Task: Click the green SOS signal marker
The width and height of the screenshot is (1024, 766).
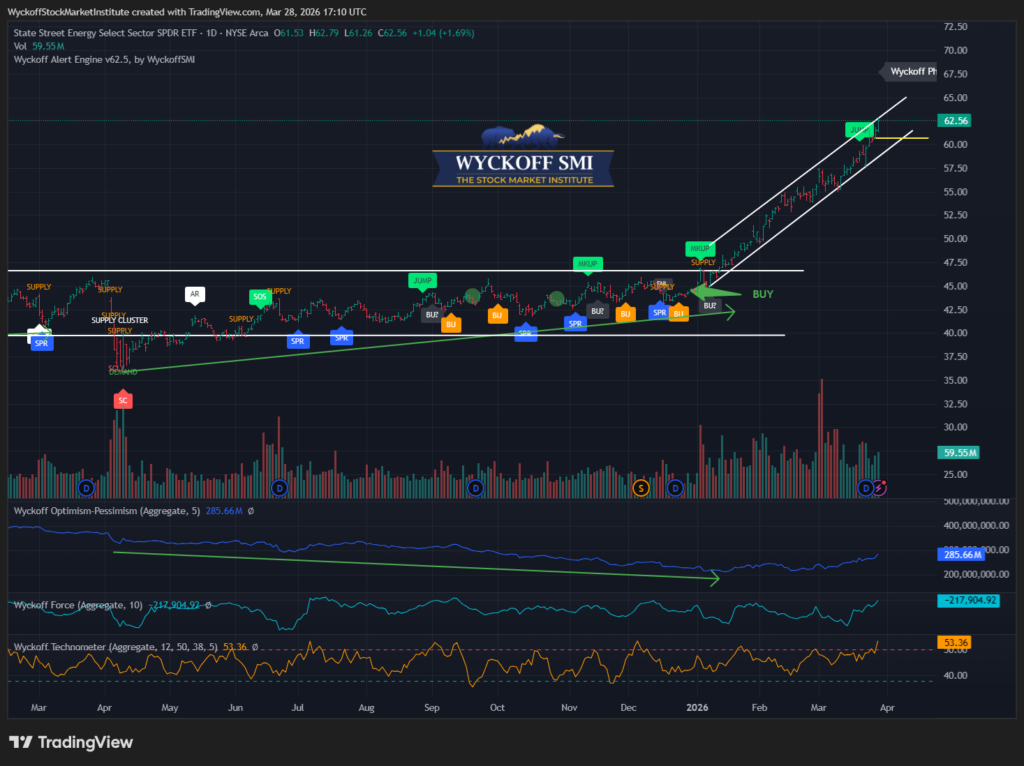Action: [260, 297]
